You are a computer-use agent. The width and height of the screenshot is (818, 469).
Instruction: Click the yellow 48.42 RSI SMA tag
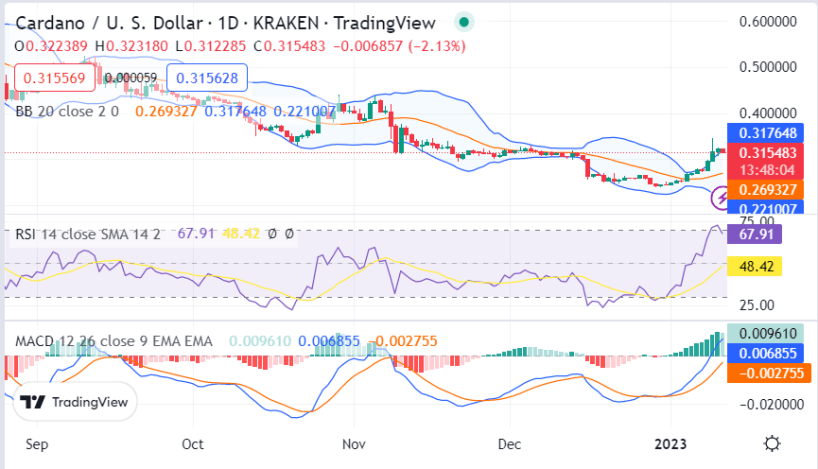[754, 267]
